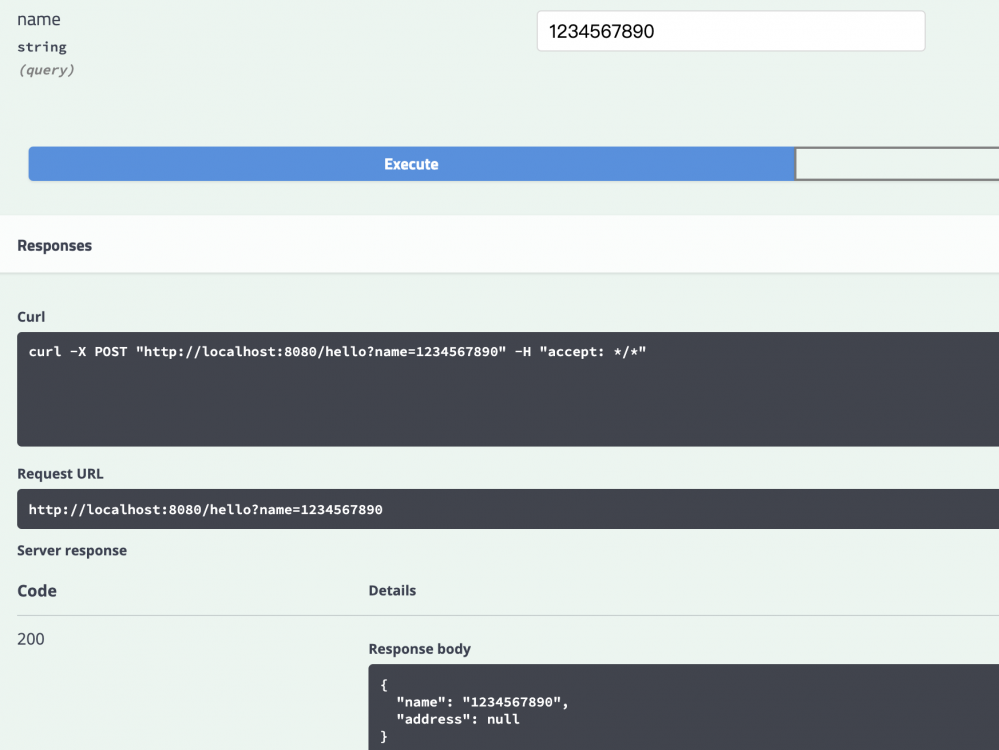
Task: Click the Details column header
Action: [392, 591]
